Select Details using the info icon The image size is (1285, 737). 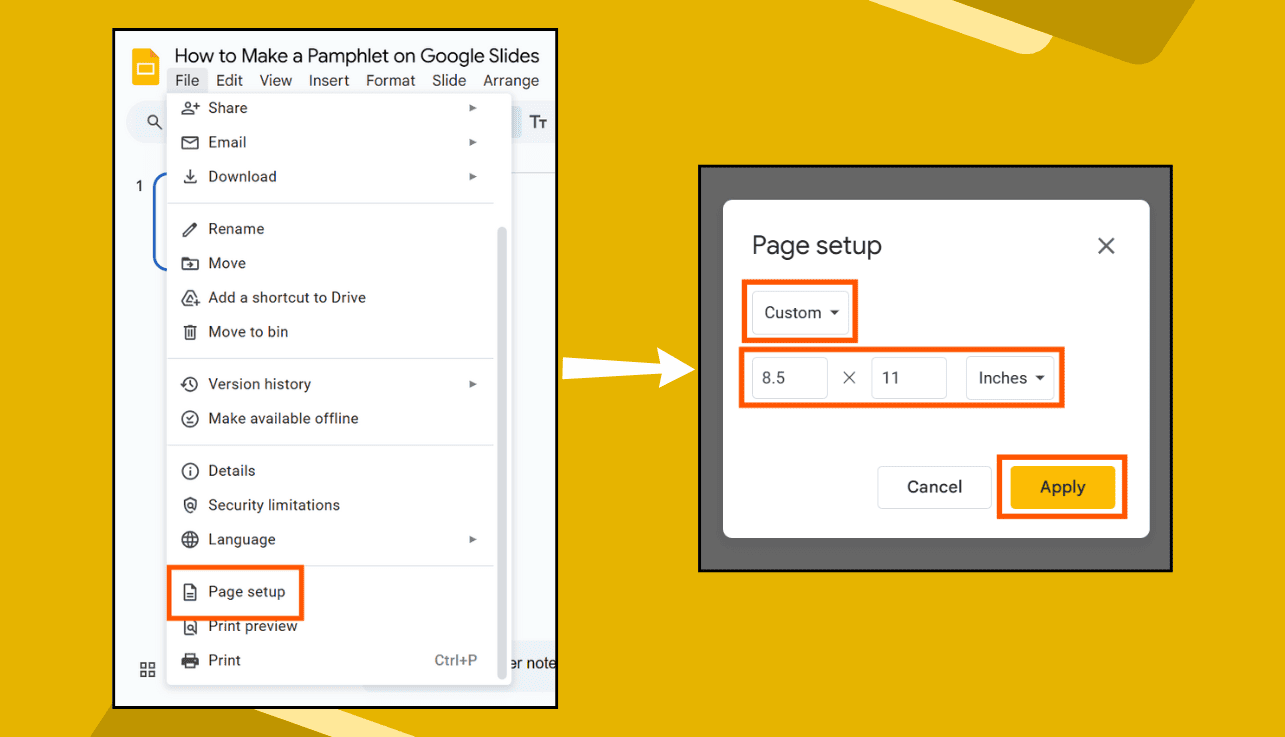coord(190,470)
